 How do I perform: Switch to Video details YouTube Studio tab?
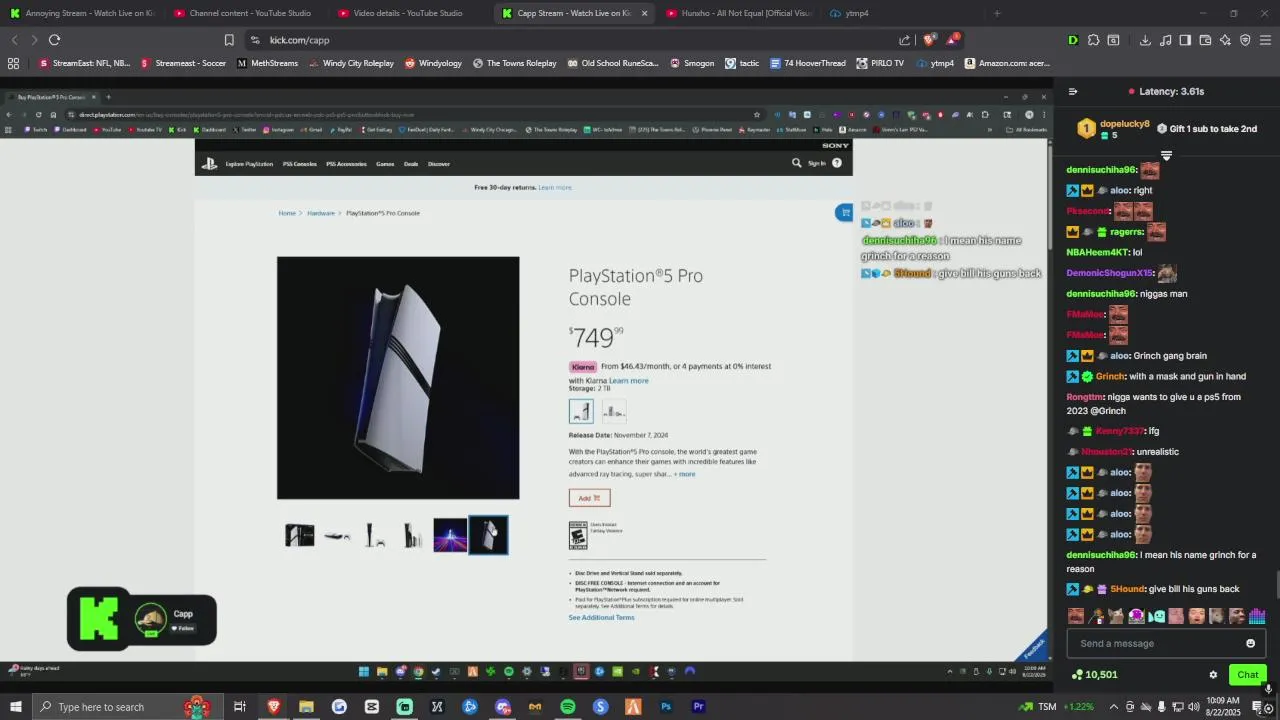click(408, 13)
